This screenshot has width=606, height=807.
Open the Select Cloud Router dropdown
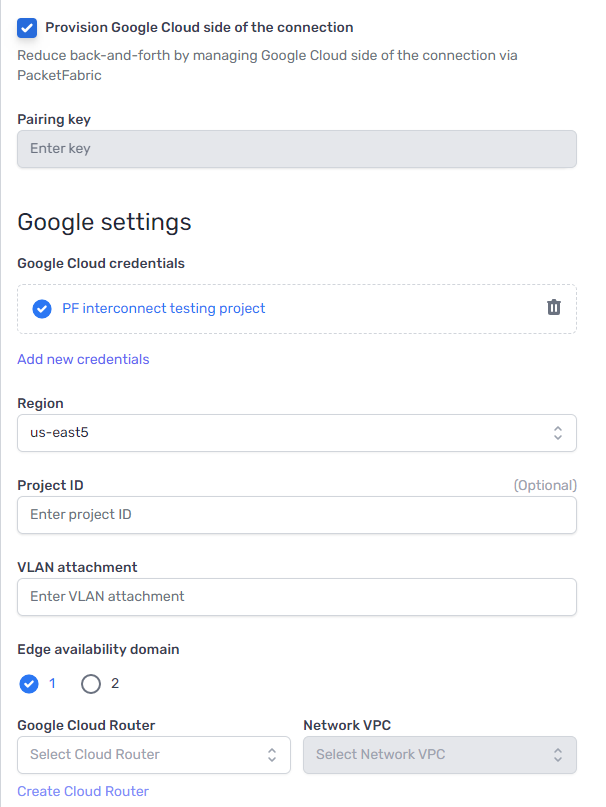(x=150, y=756)
